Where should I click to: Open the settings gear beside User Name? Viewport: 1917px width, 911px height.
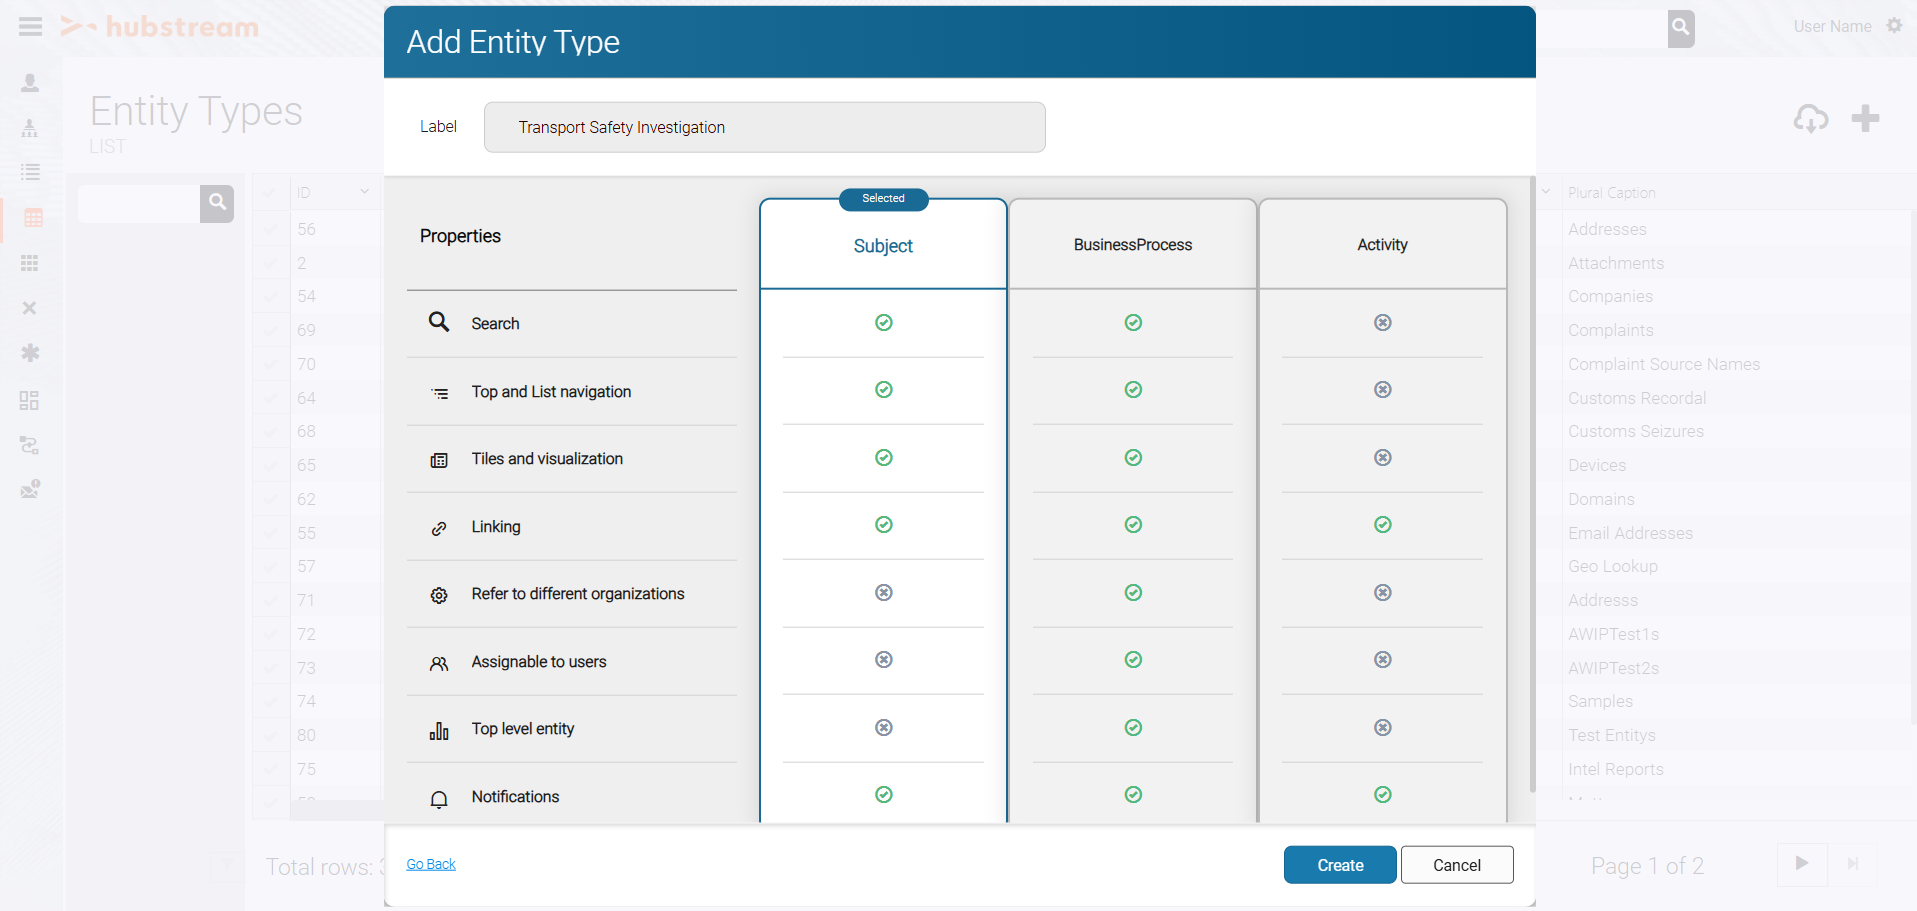point(1894,26)
